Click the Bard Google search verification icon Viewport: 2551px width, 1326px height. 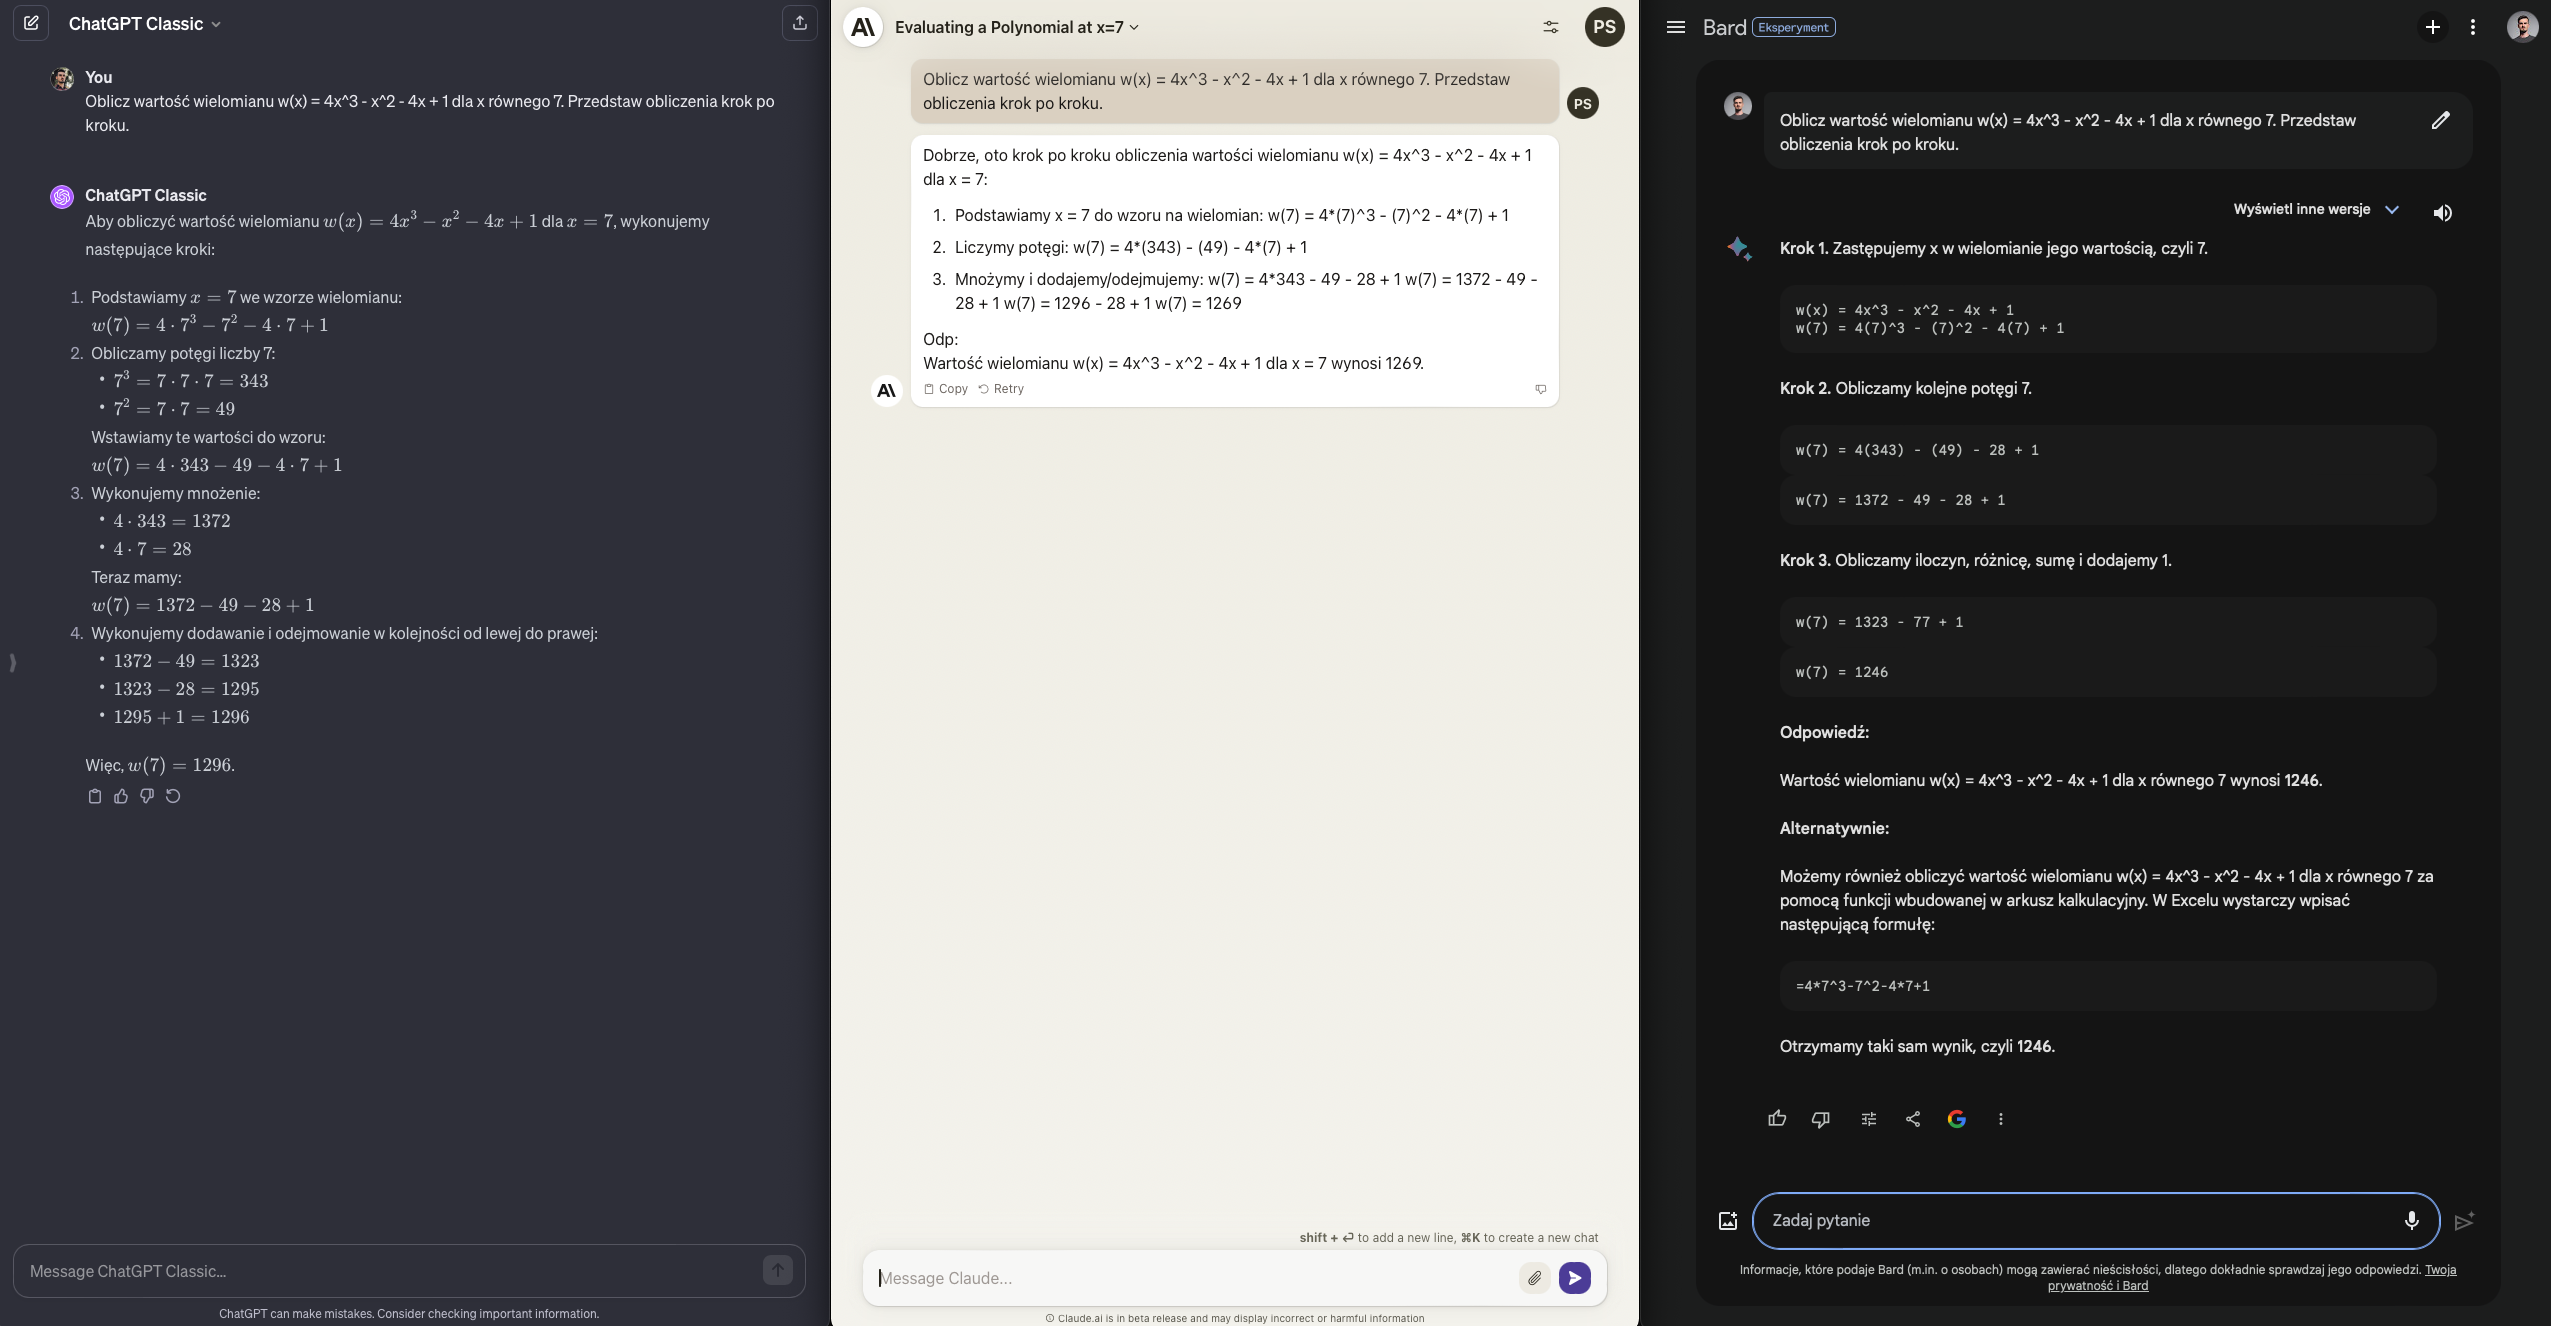click(x=1956, y=1119)
